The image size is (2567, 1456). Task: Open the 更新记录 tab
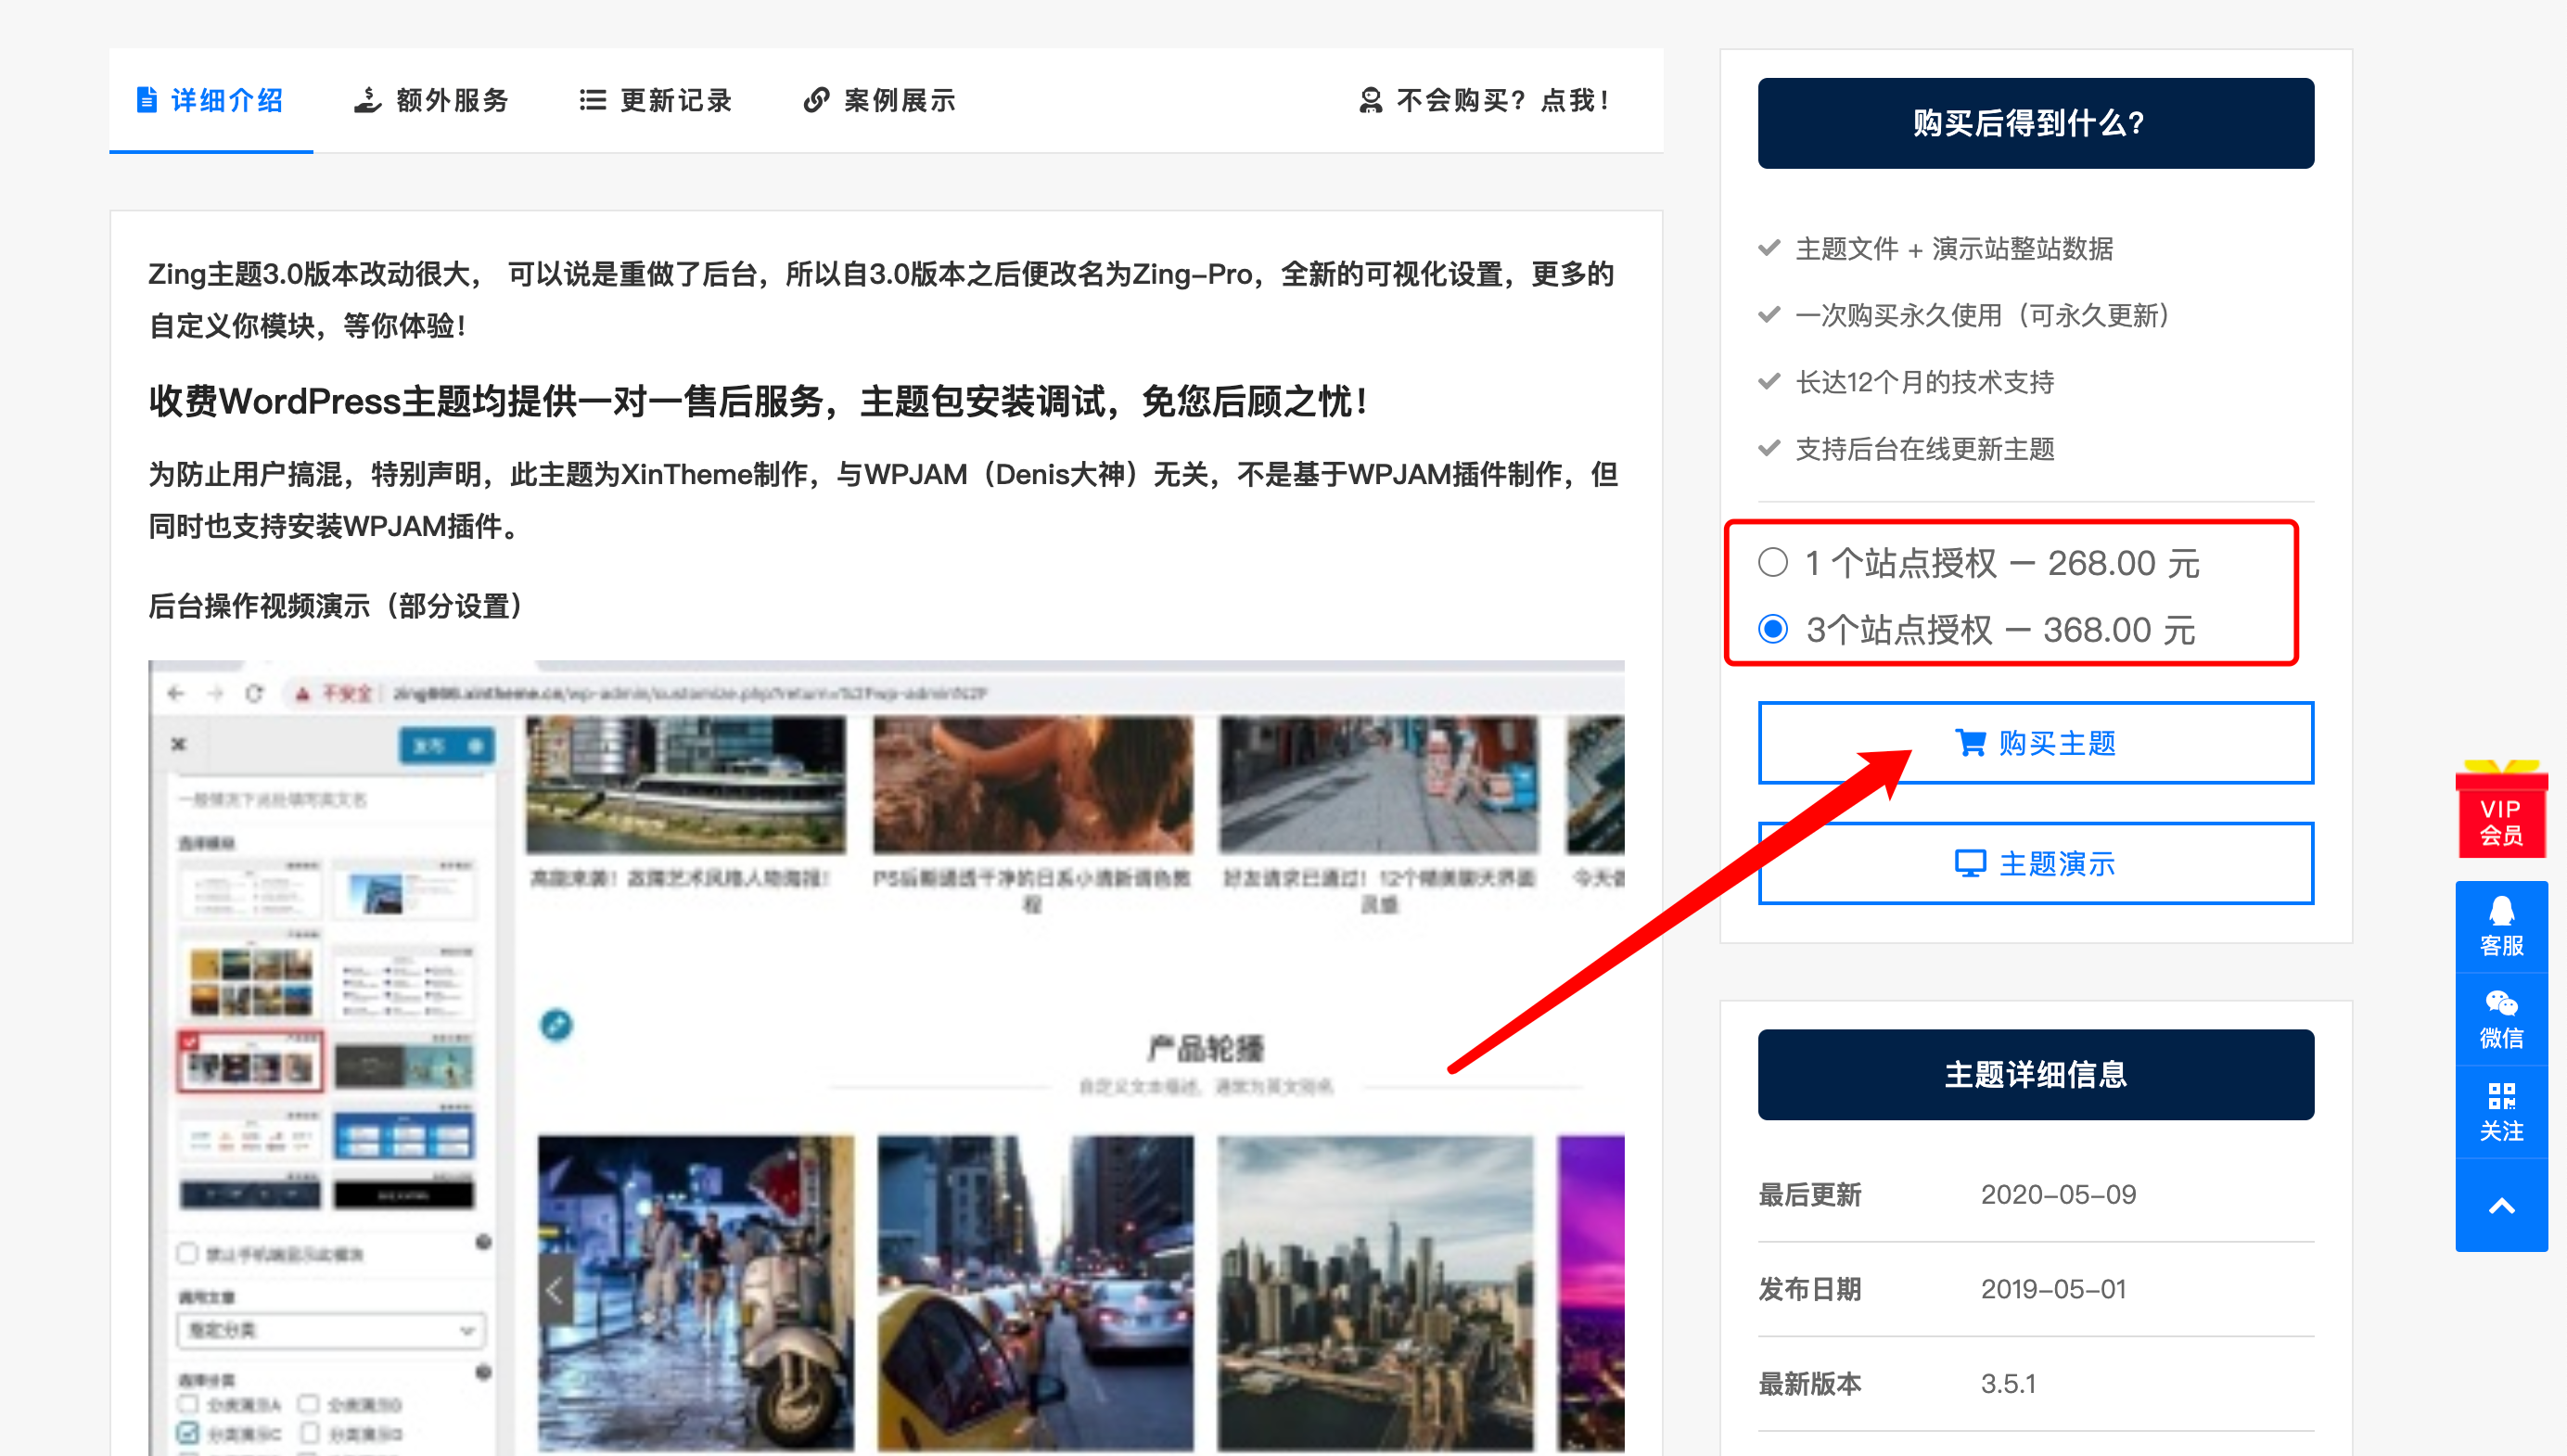(656, 100)
